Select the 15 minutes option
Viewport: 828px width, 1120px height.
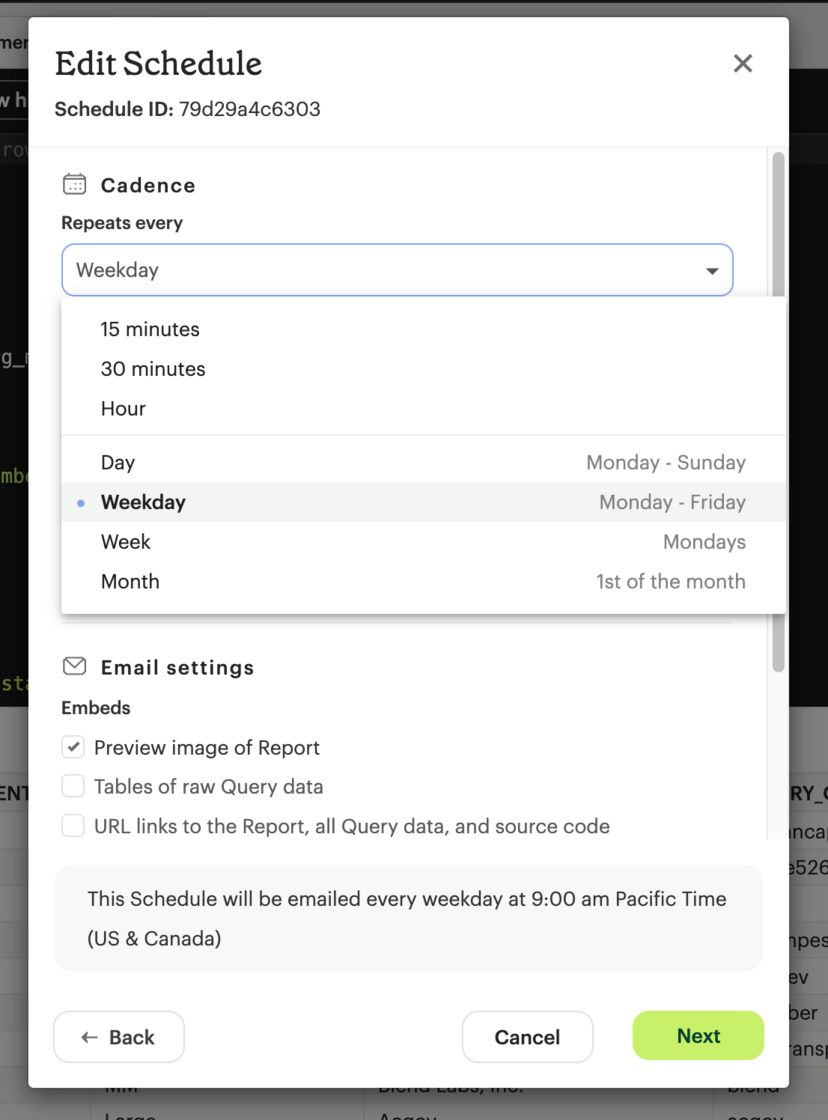(150, 329)
